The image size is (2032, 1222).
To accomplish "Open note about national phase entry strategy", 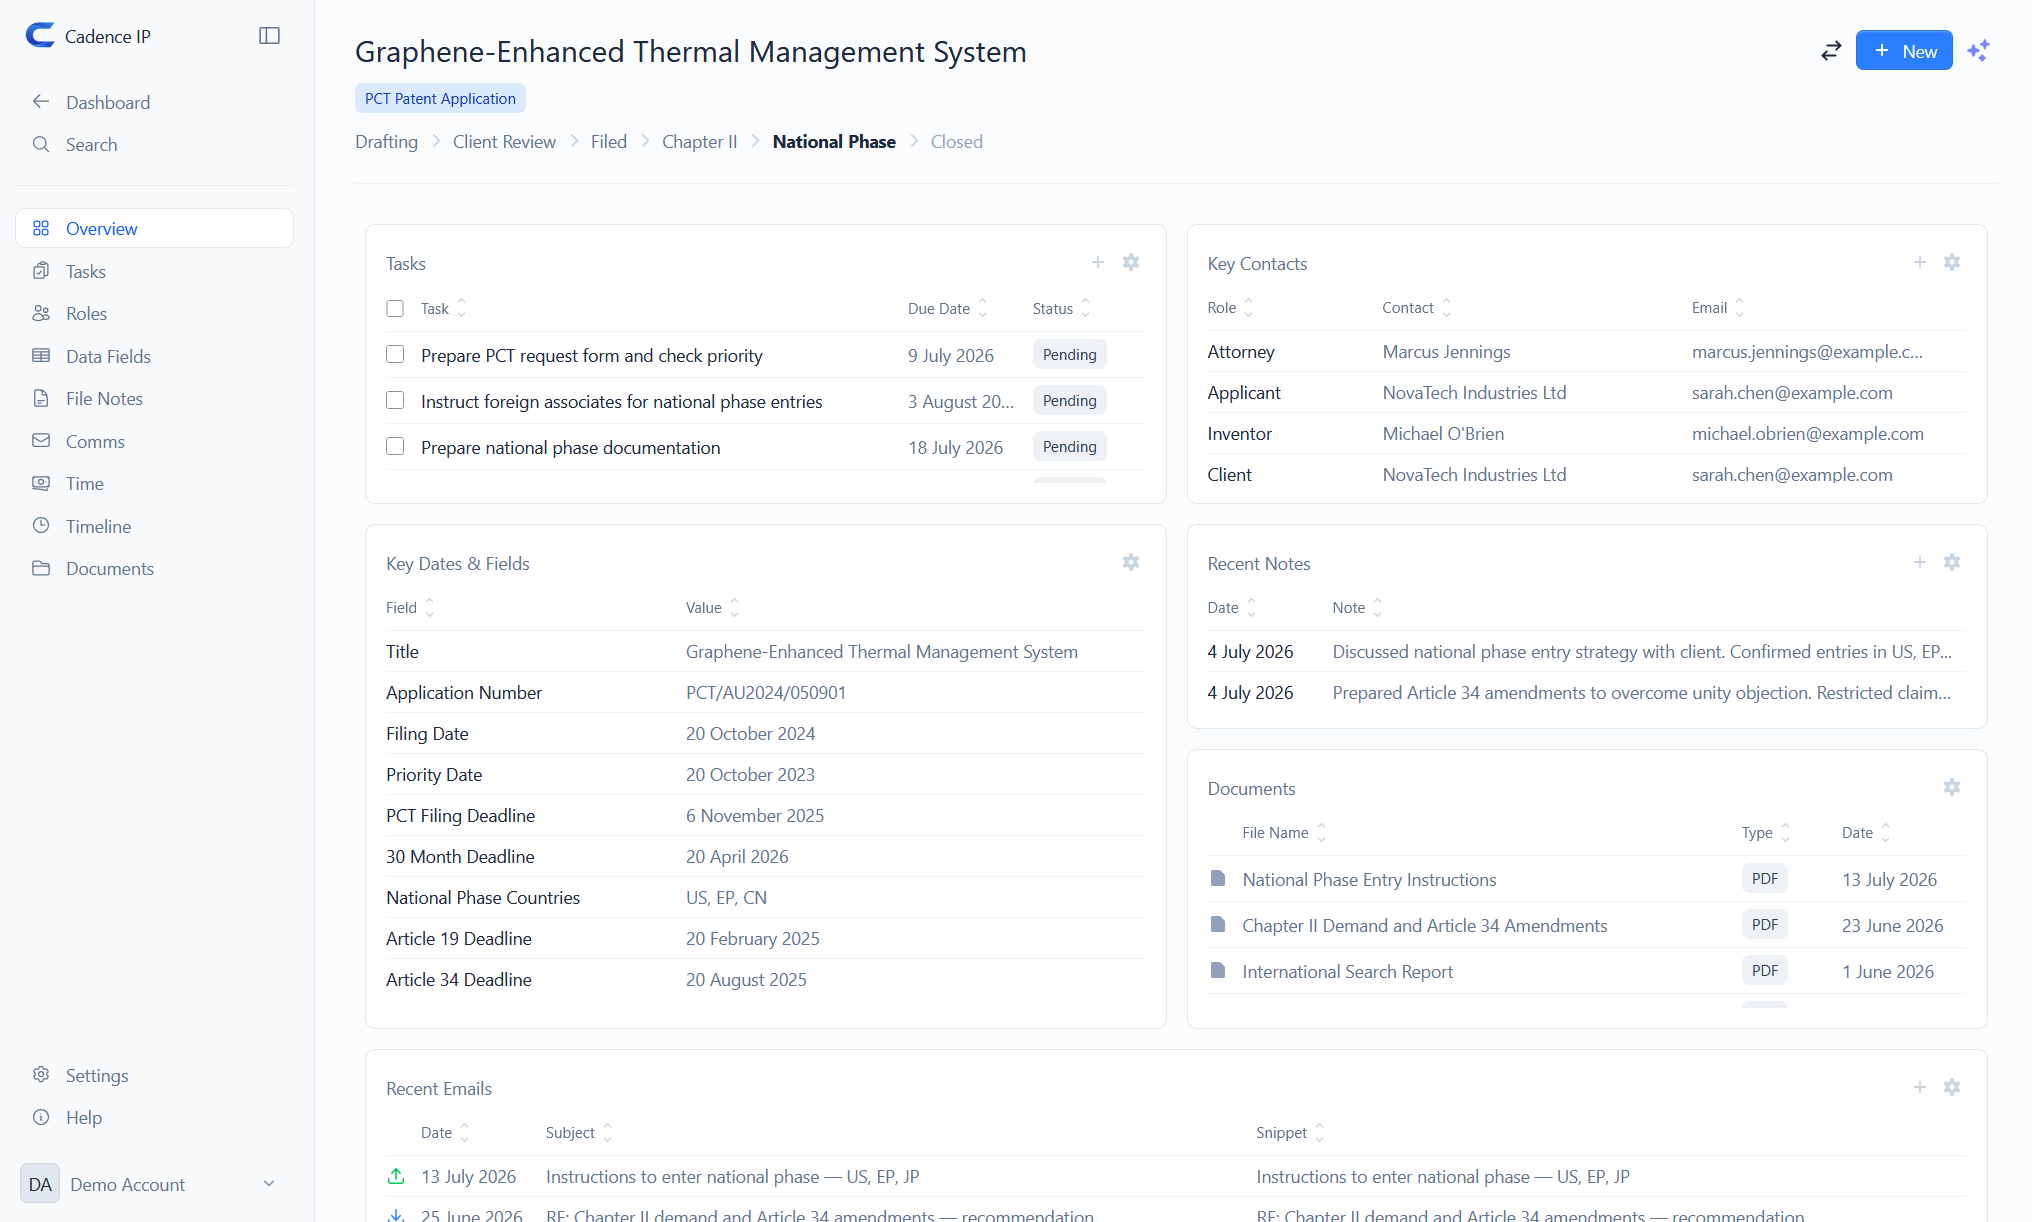I will 1642,651.
